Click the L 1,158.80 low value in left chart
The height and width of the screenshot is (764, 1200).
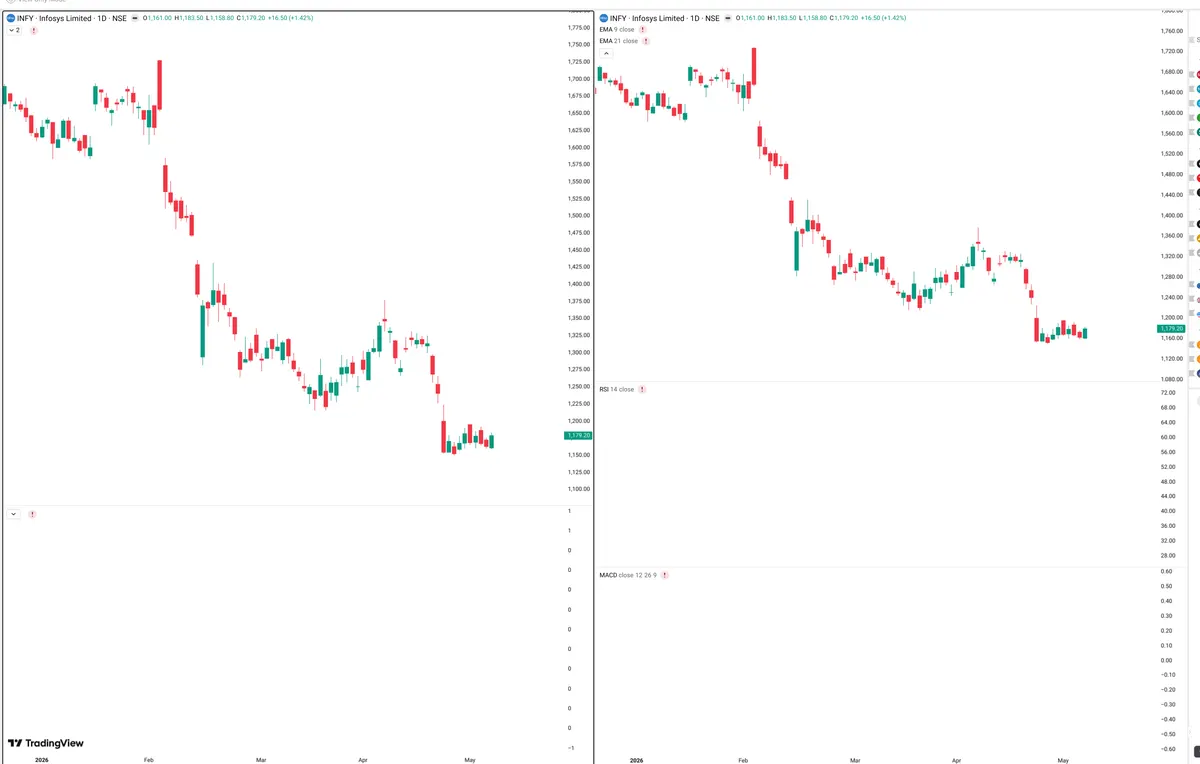pyautogui.click(x=219, y=18)
